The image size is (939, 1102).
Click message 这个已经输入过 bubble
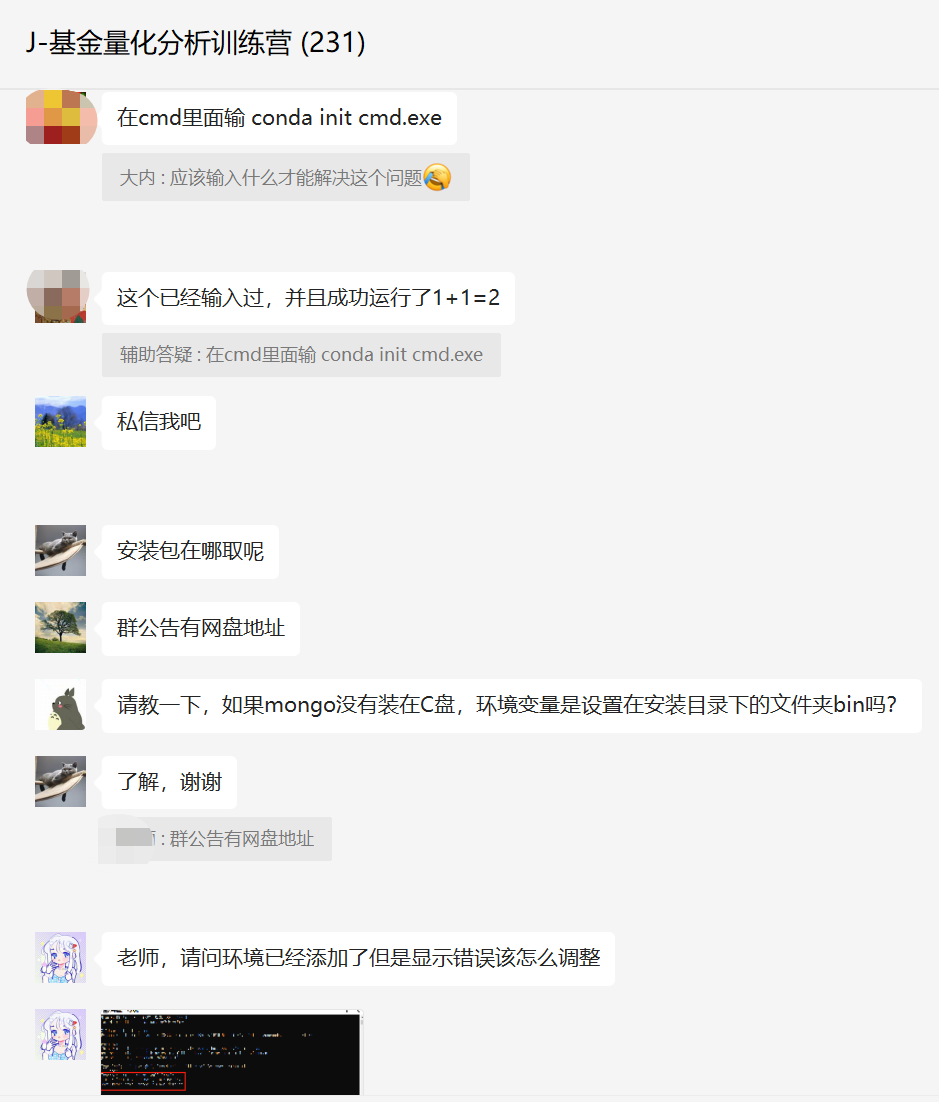point(308,298)
